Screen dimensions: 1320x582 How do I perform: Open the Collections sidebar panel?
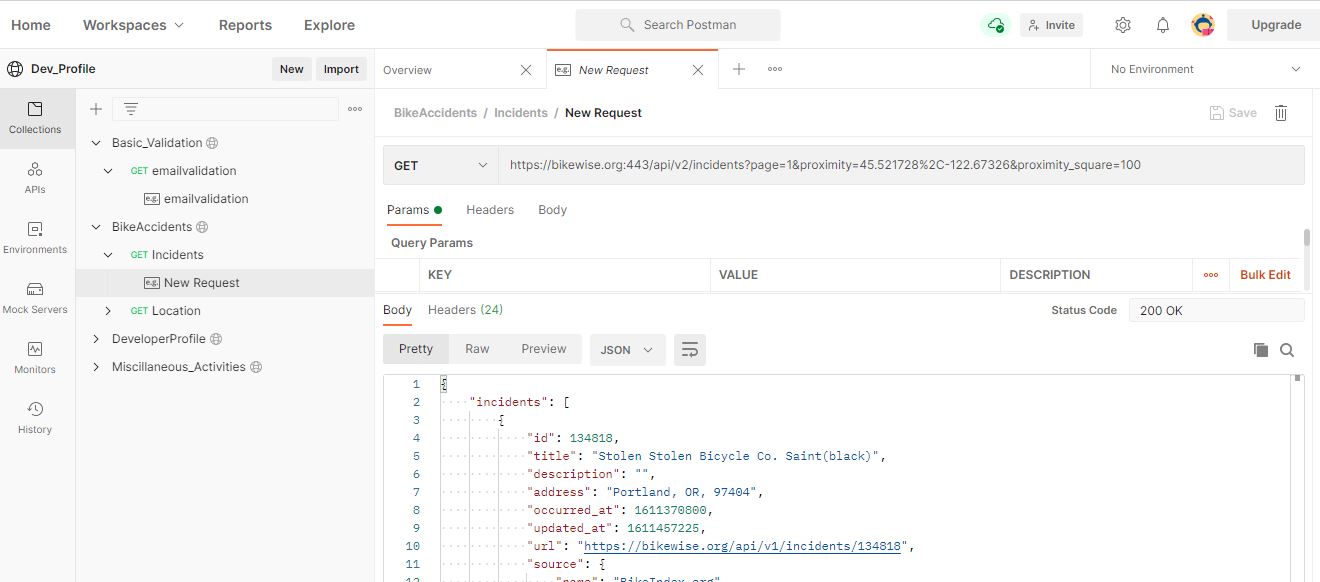[x=36, y=118]
